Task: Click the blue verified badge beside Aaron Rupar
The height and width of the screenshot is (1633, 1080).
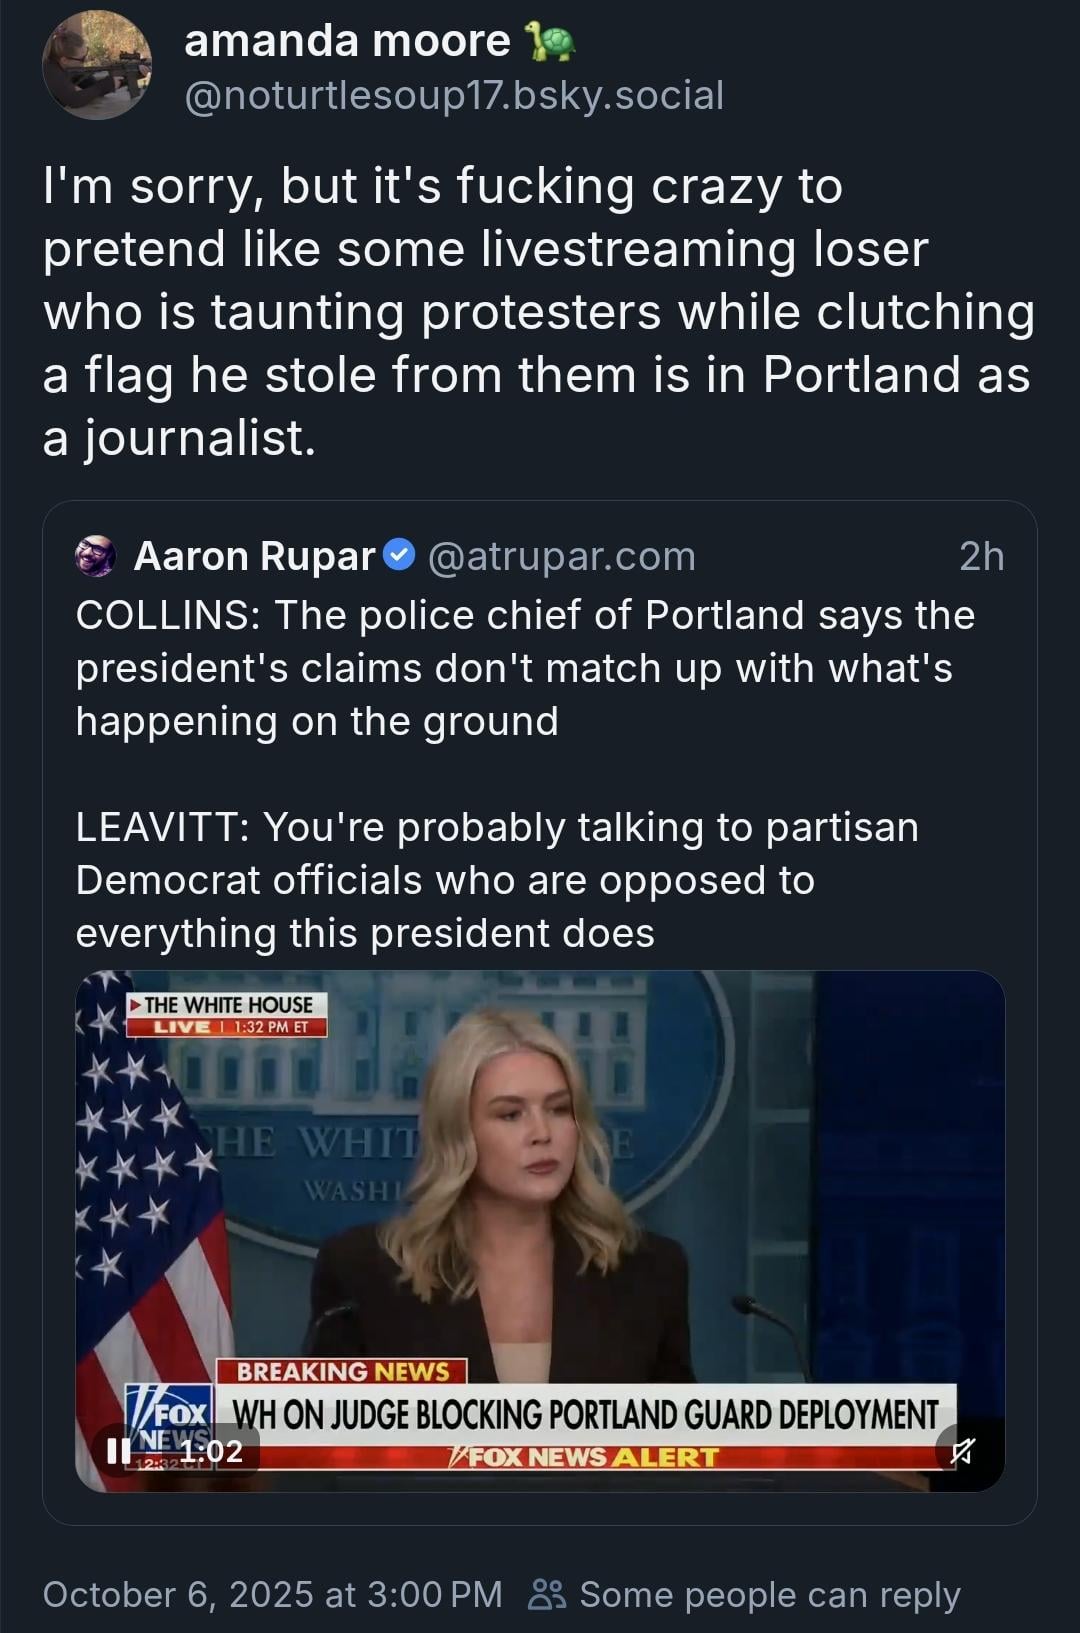Action: (400, 554)
